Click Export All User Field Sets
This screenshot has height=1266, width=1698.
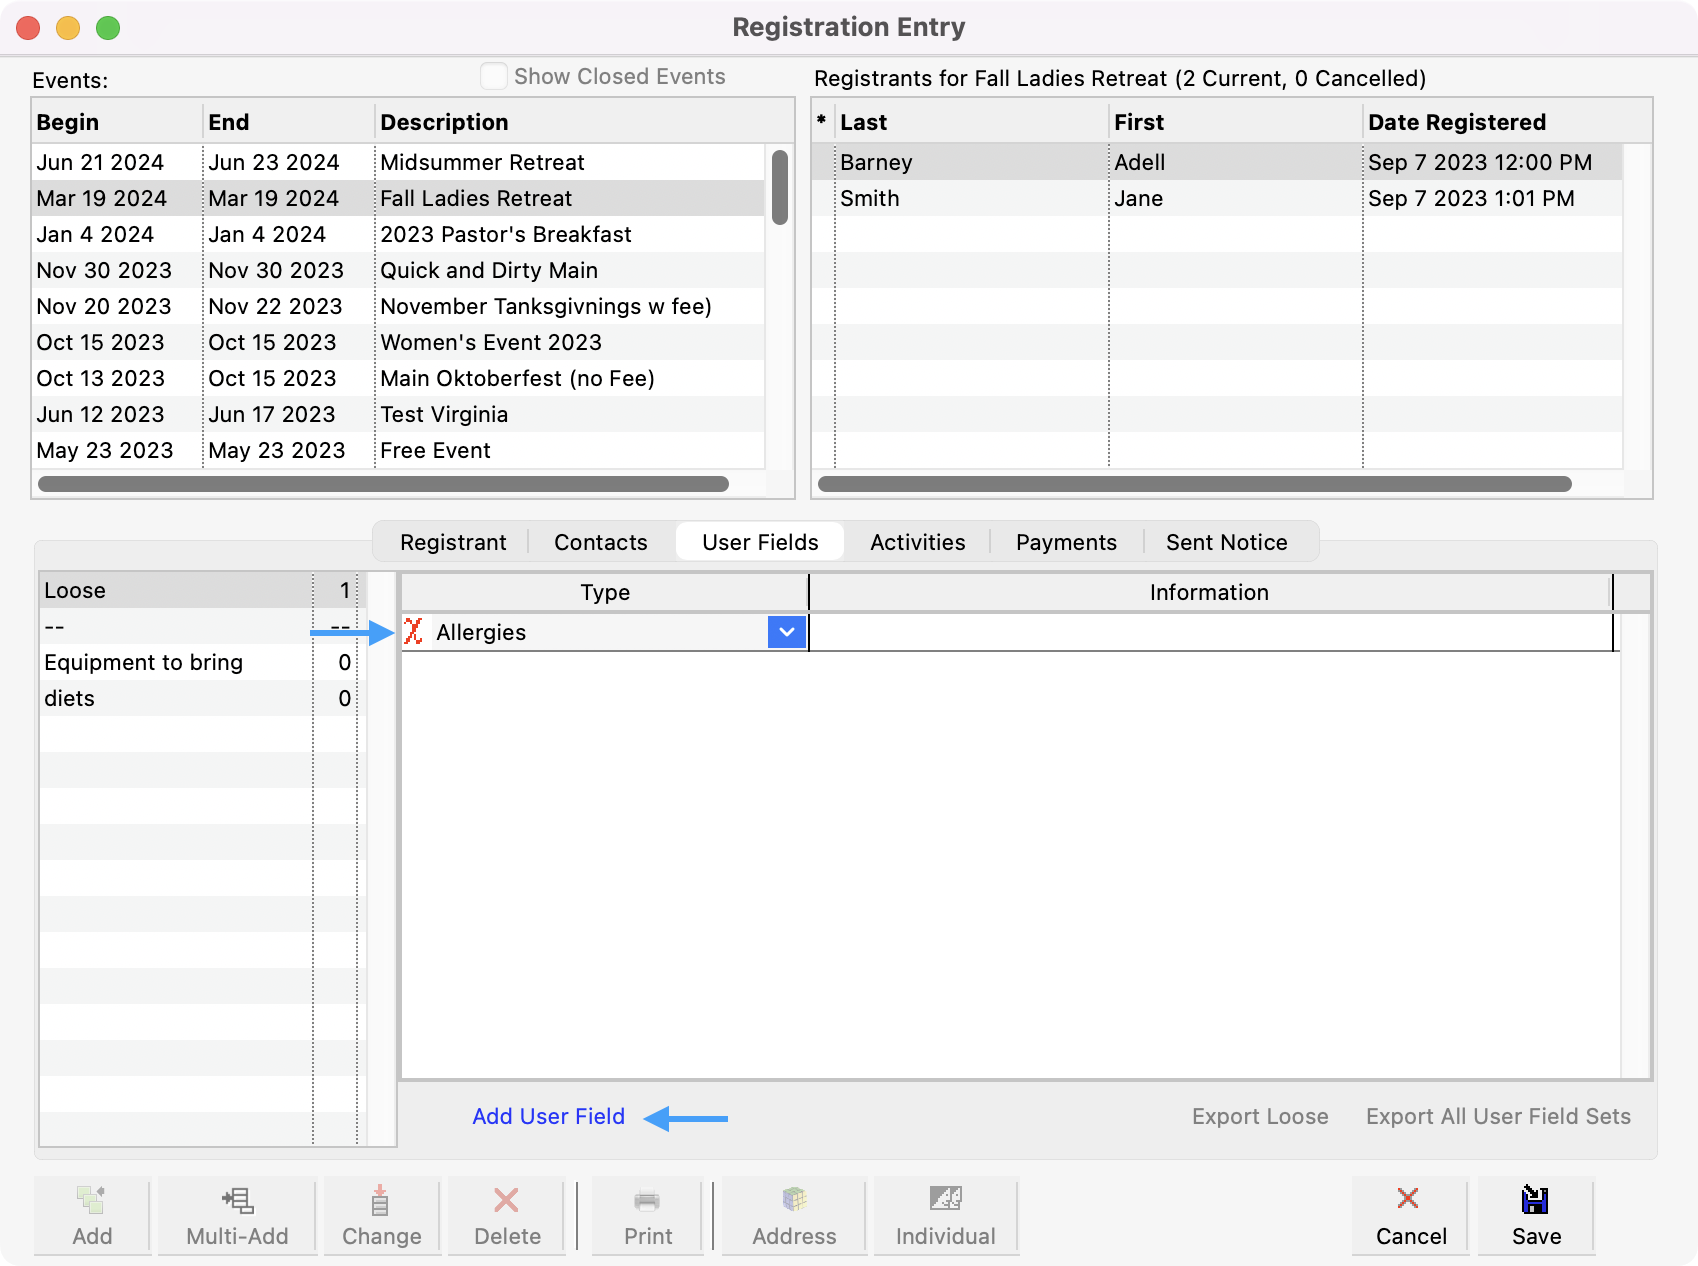tap(1497, 1116)
